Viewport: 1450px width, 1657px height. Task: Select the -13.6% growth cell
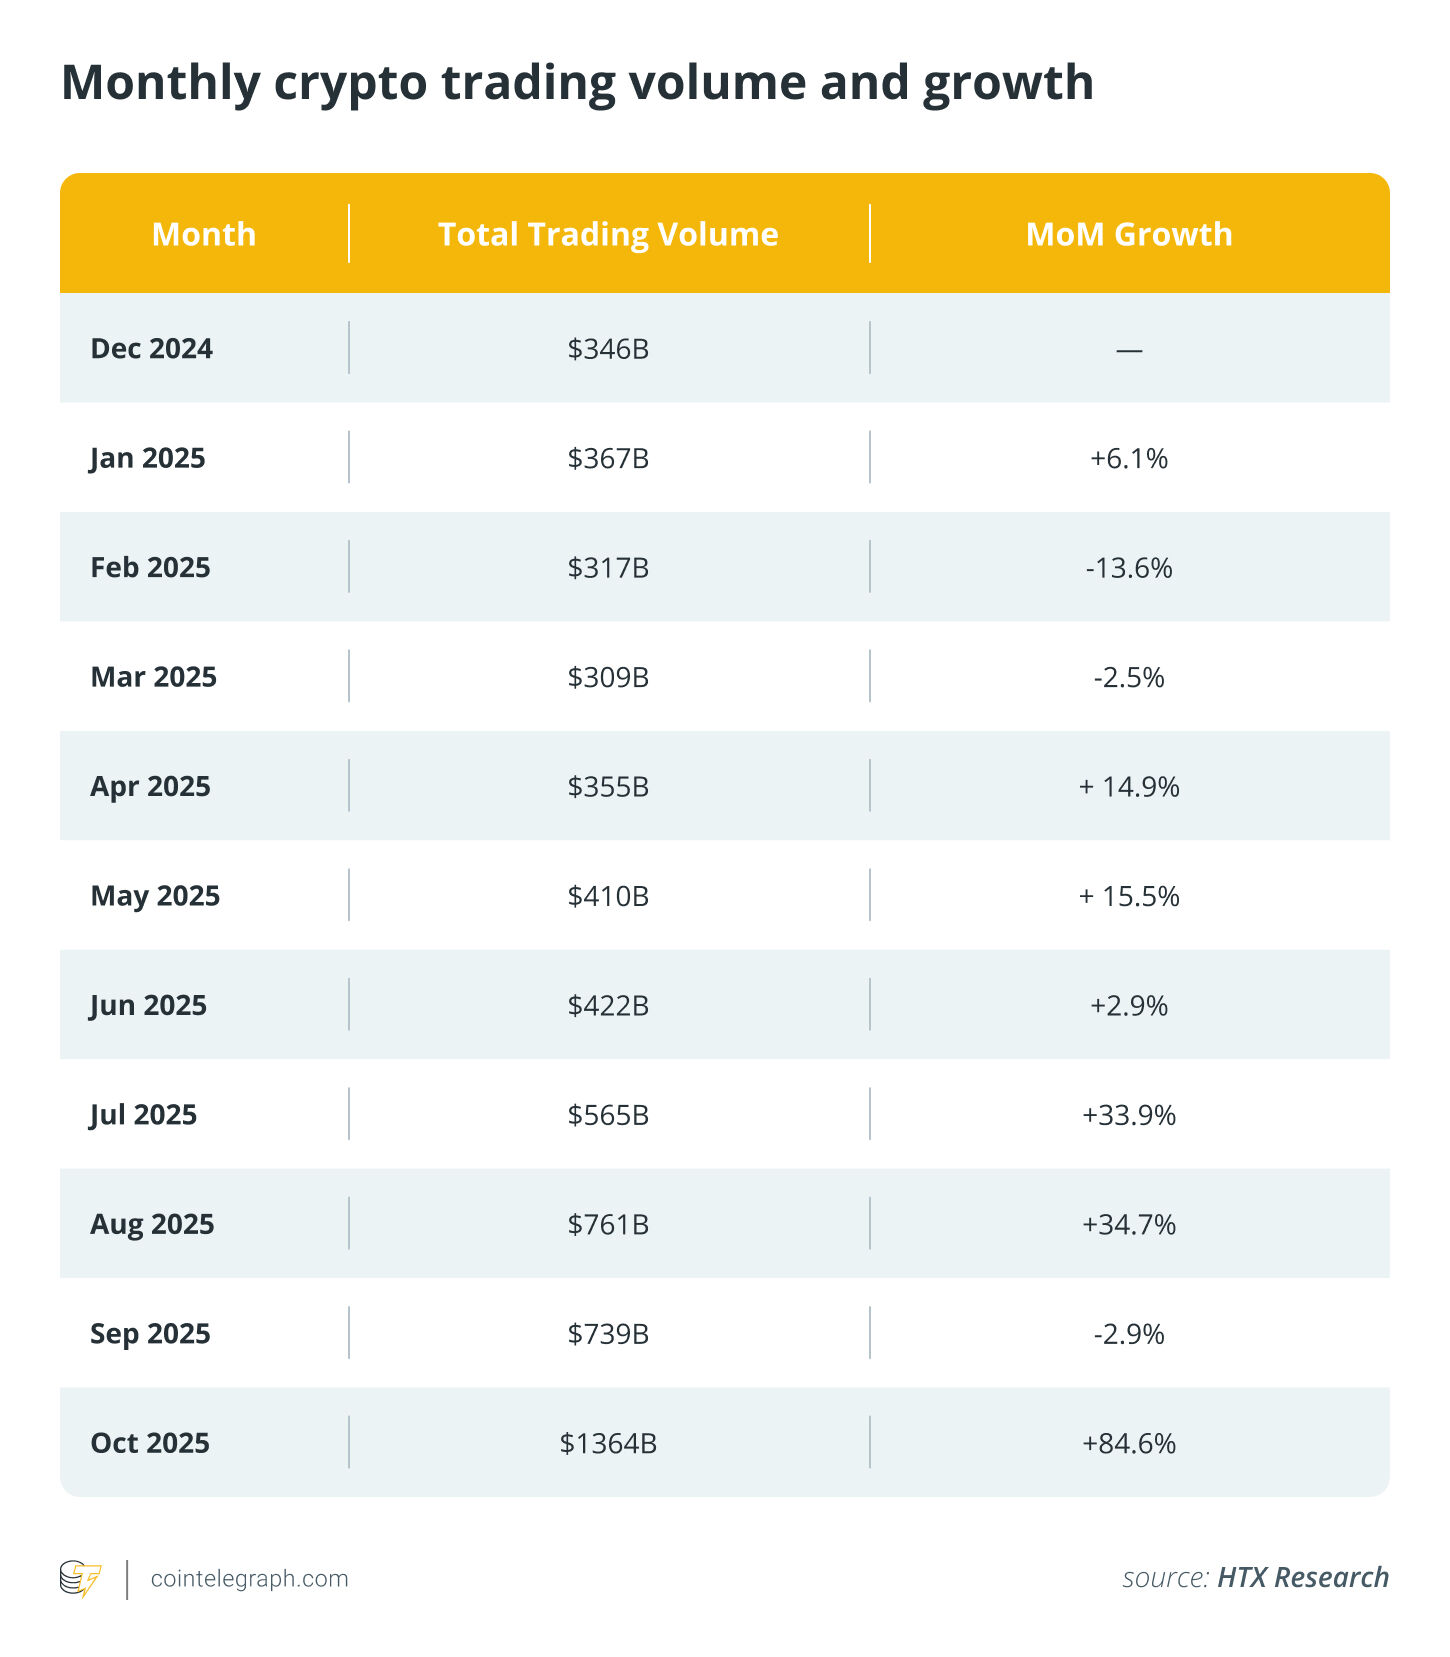pyautogui.click(x=1129, y=568)
